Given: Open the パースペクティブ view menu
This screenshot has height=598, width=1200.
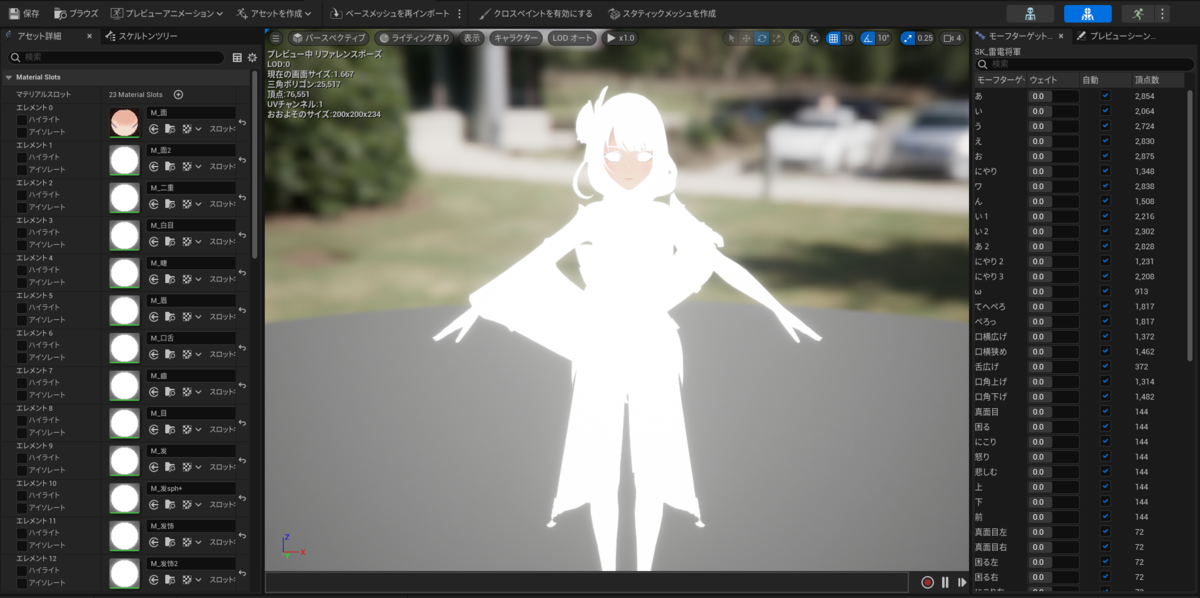Looking at the screenshot, I should 330,38.
